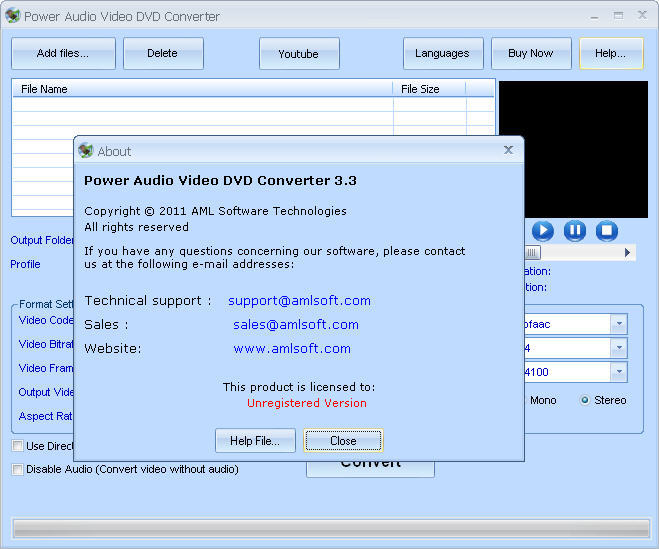Click the File Size column header
This screenshot has height=549, width=659.
click(429, 89)
